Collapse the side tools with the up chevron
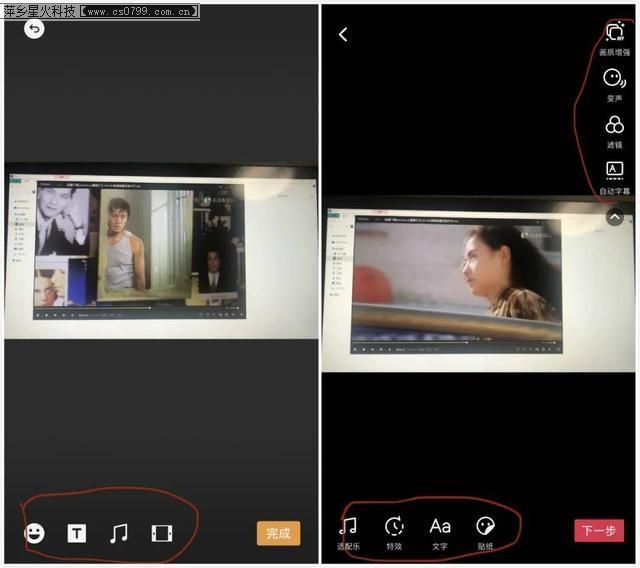640x568 pixels. pyautogui.click(x=615, y=217)
